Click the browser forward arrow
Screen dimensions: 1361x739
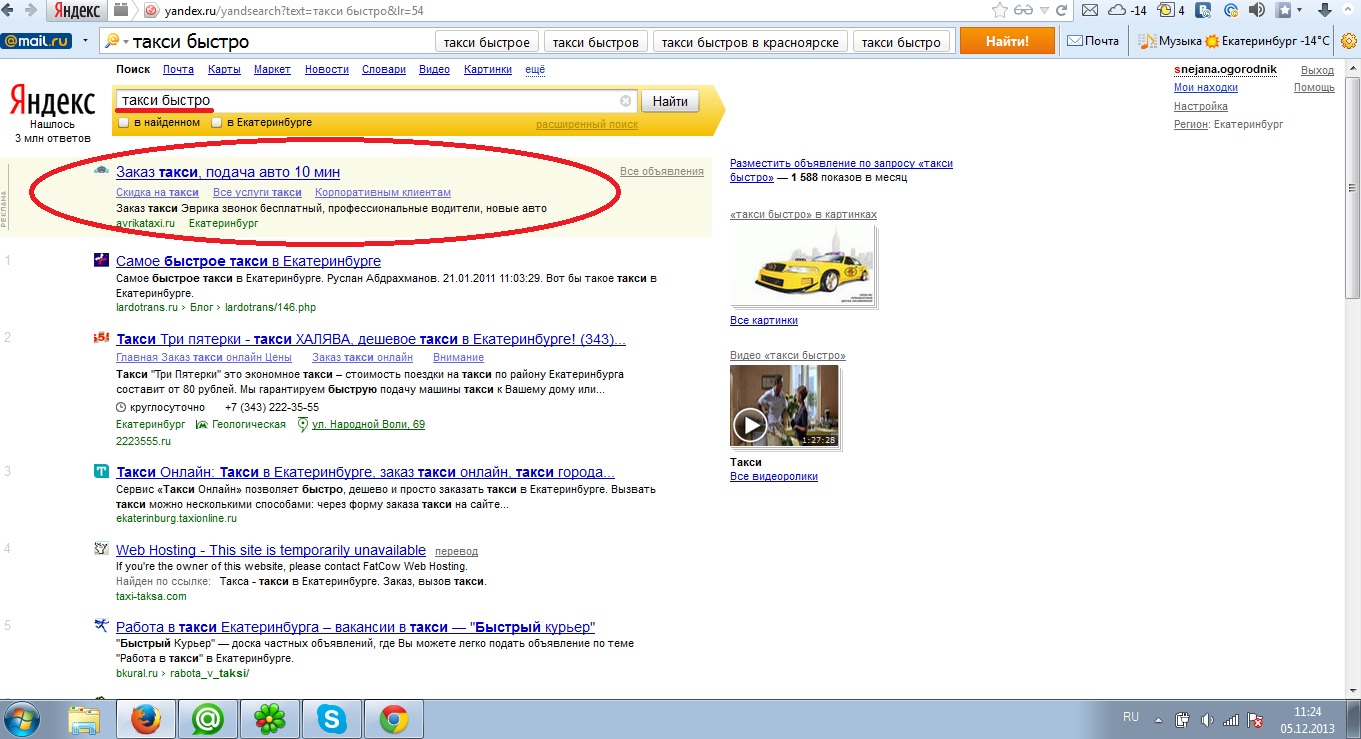(29, 11)
